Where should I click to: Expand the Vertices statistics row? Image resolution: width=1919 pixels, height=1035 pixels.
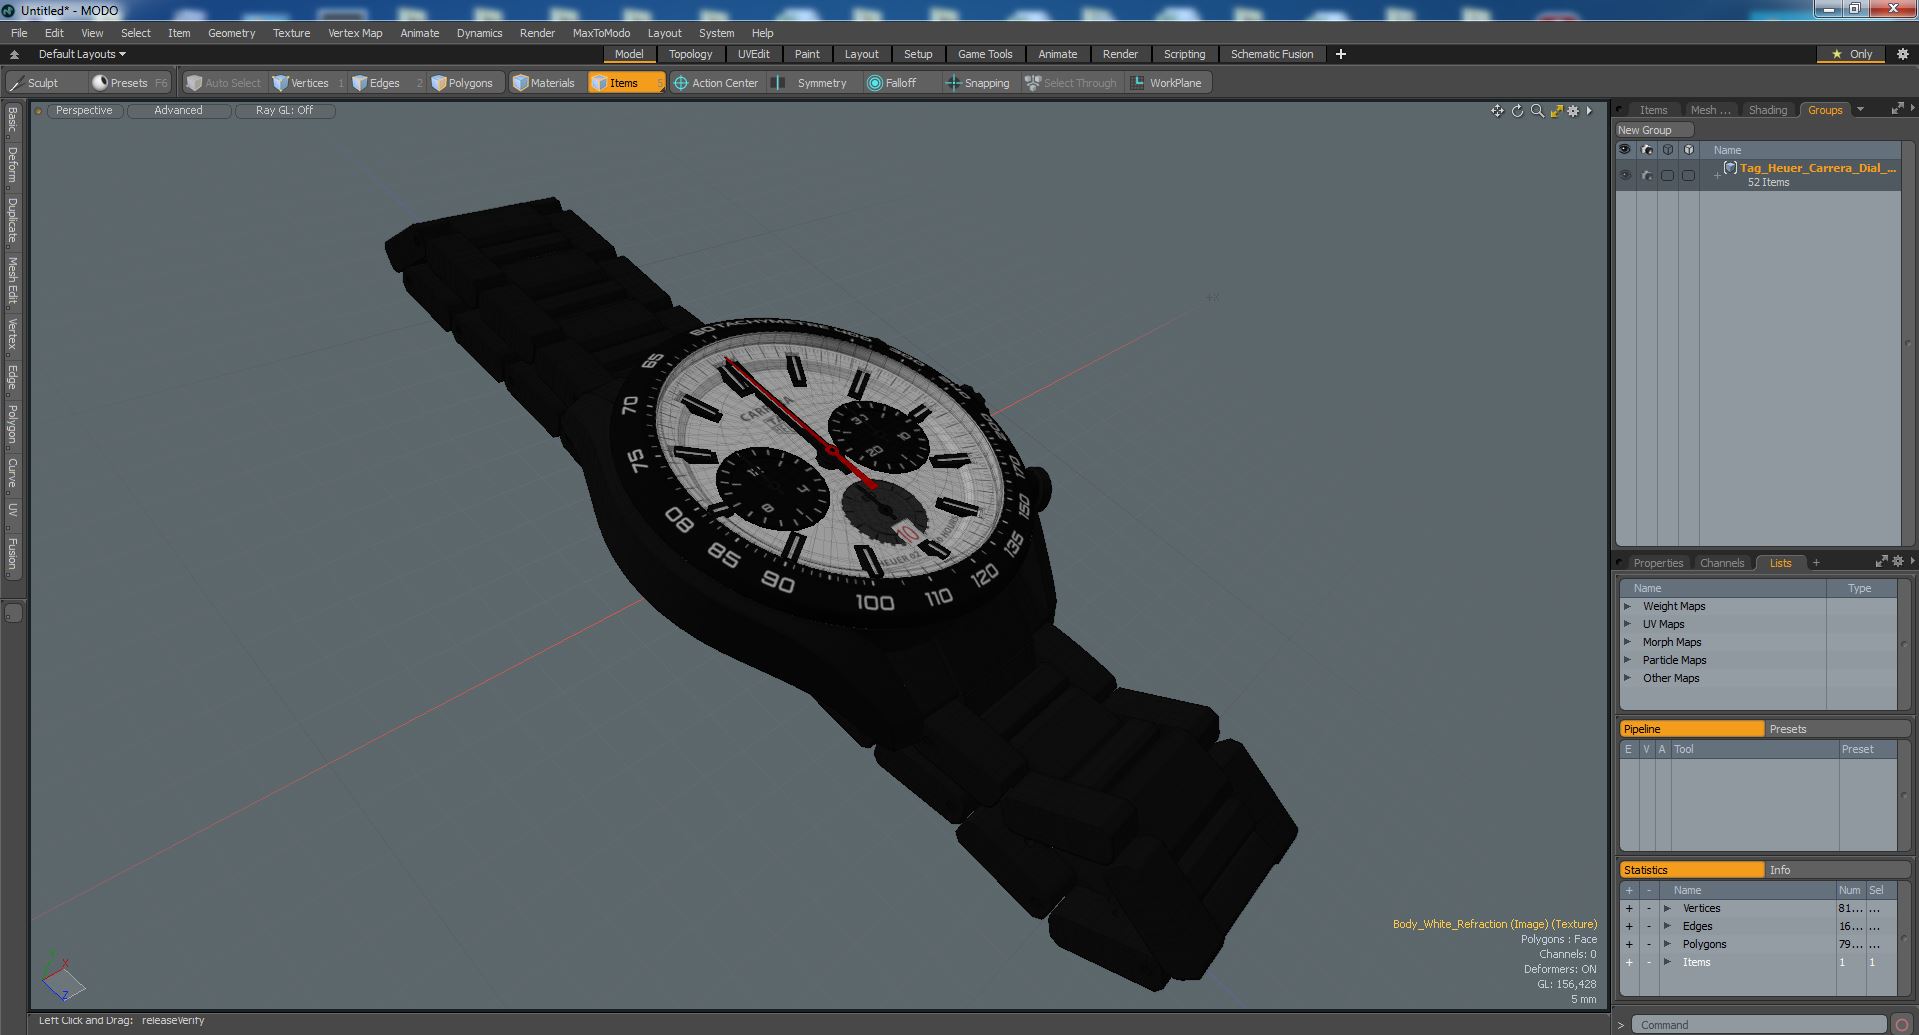pyautogui.click(x=1667, y=908)
